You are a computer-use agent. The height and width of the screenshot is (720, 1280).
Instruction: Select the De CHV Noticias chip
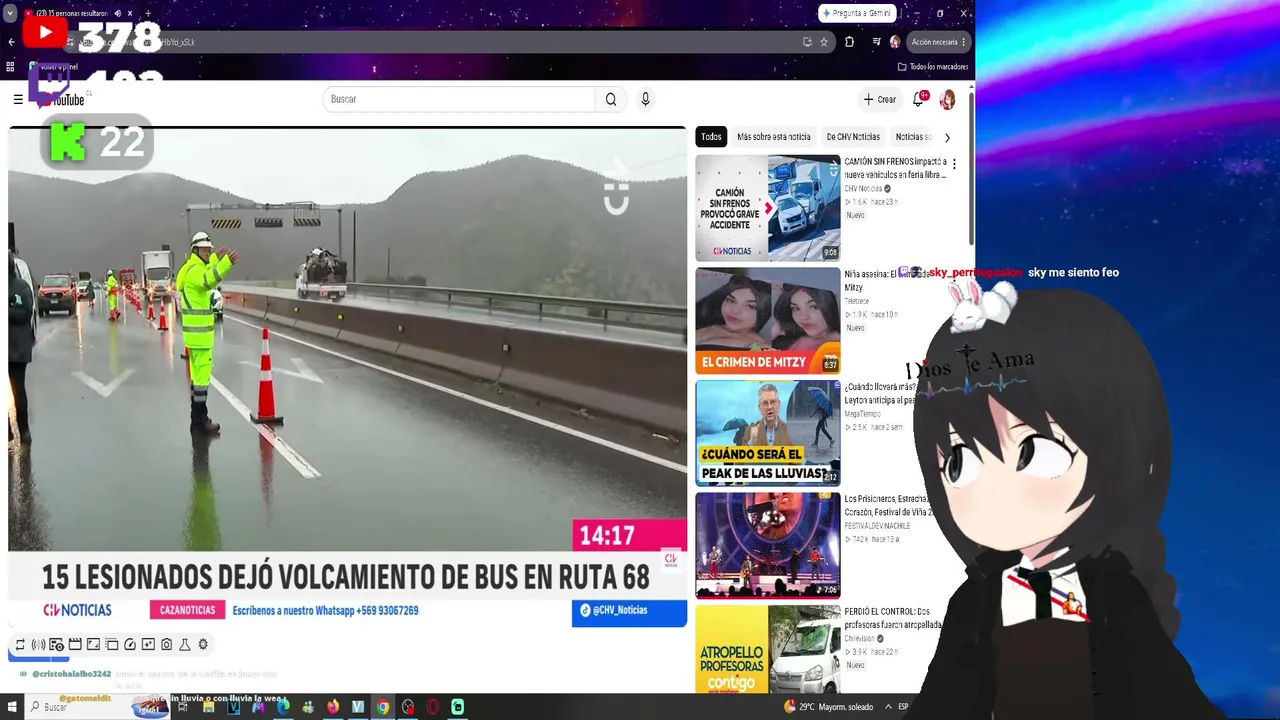853,137
